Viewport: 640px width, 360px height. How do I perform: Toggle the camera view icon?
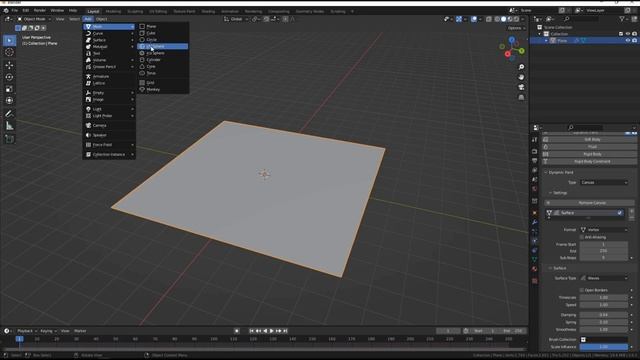pyautogui.click(x=521, y=87)
